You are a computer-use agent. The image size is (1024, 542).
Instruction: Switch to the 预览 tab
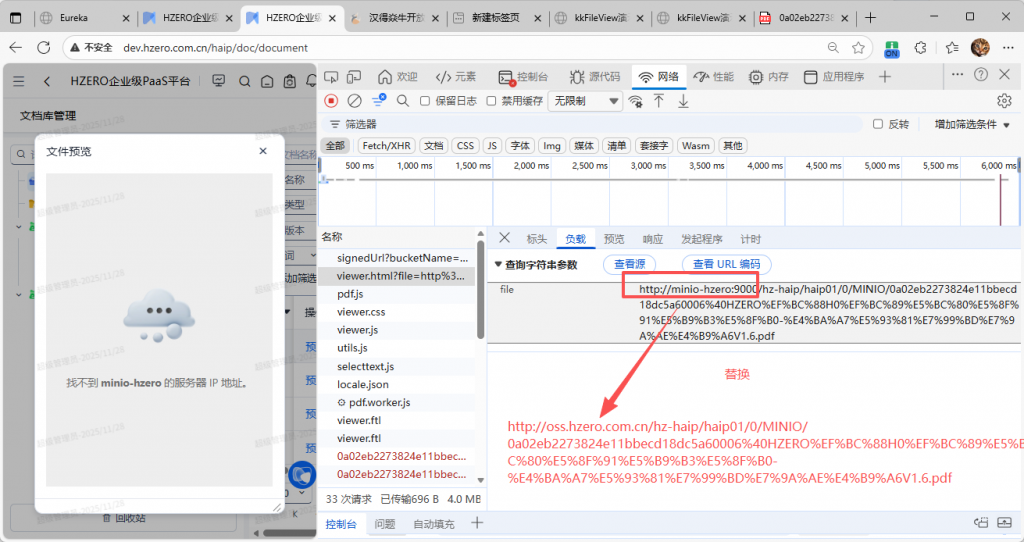(x=614, y=239)
